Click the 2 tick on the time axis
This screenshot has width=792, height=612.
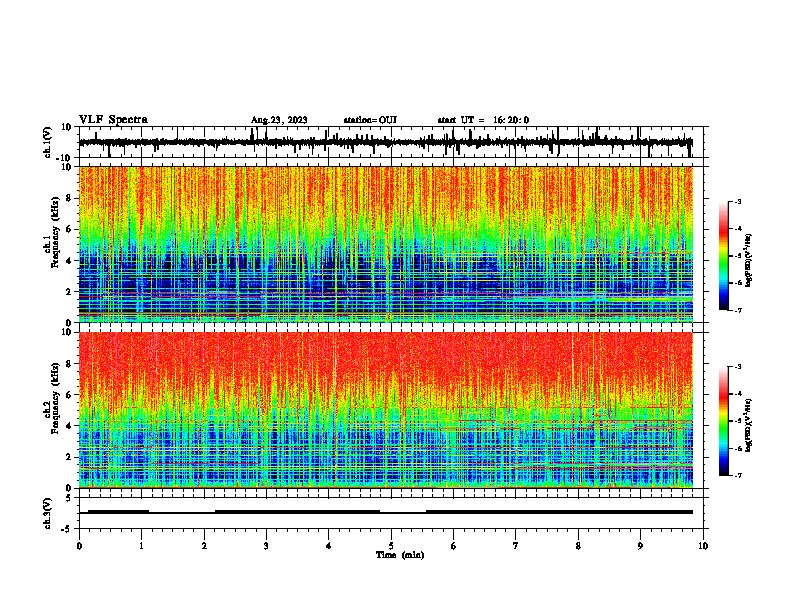point(204,546)
